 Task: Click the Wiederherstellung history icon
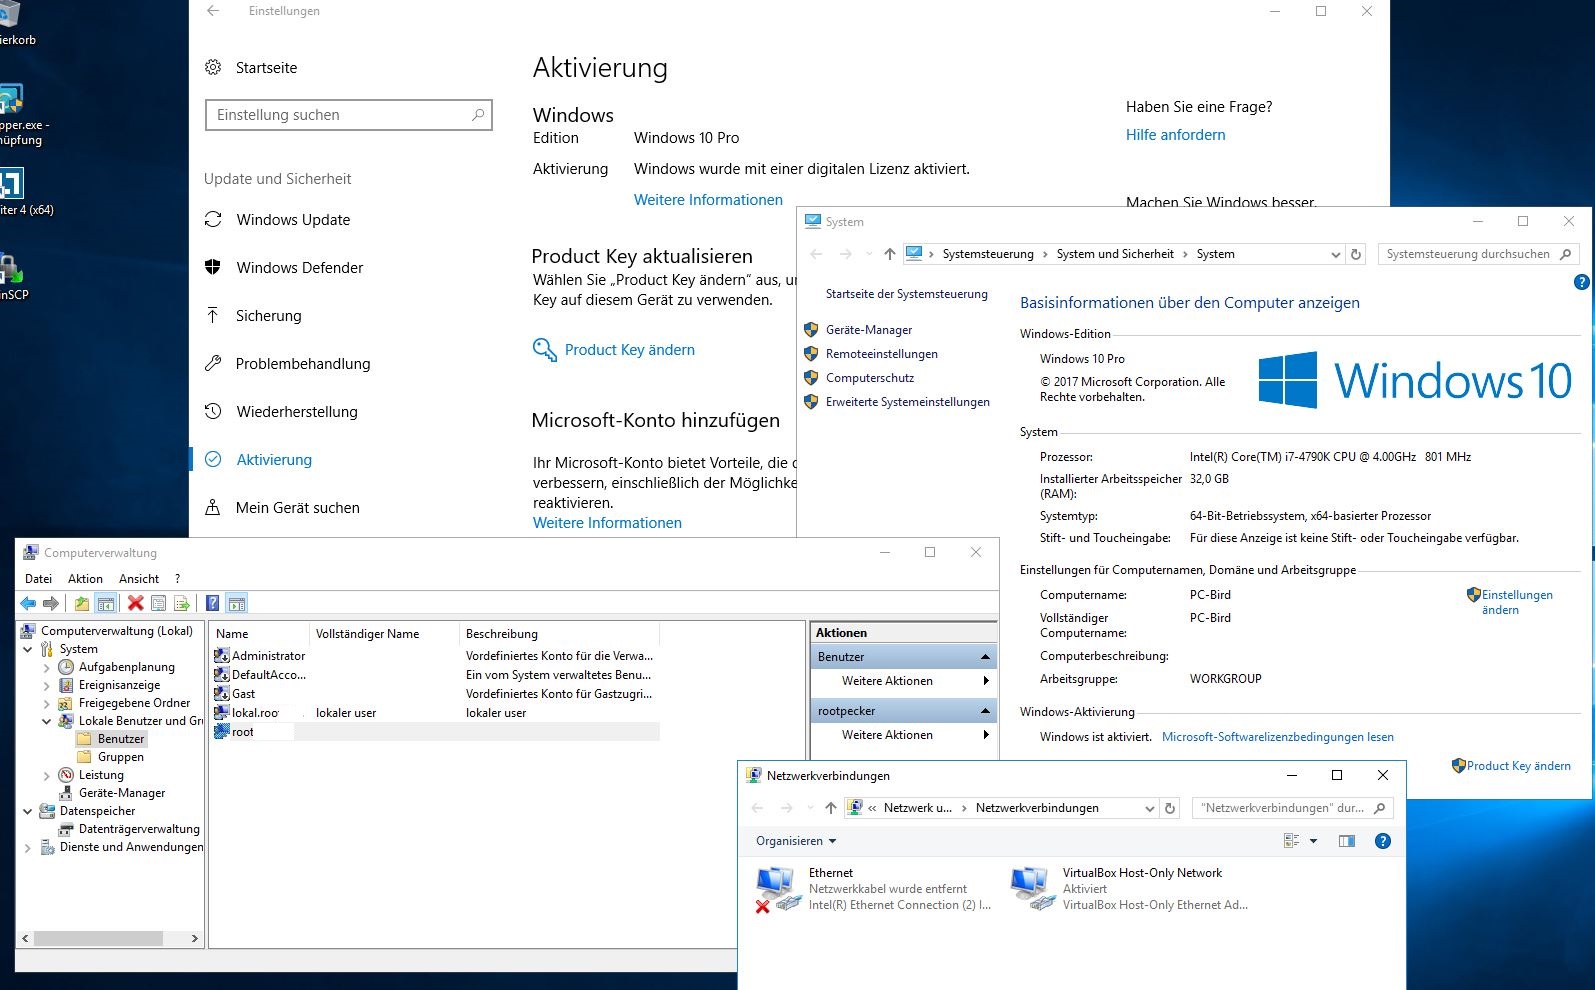tap(212, 411)
